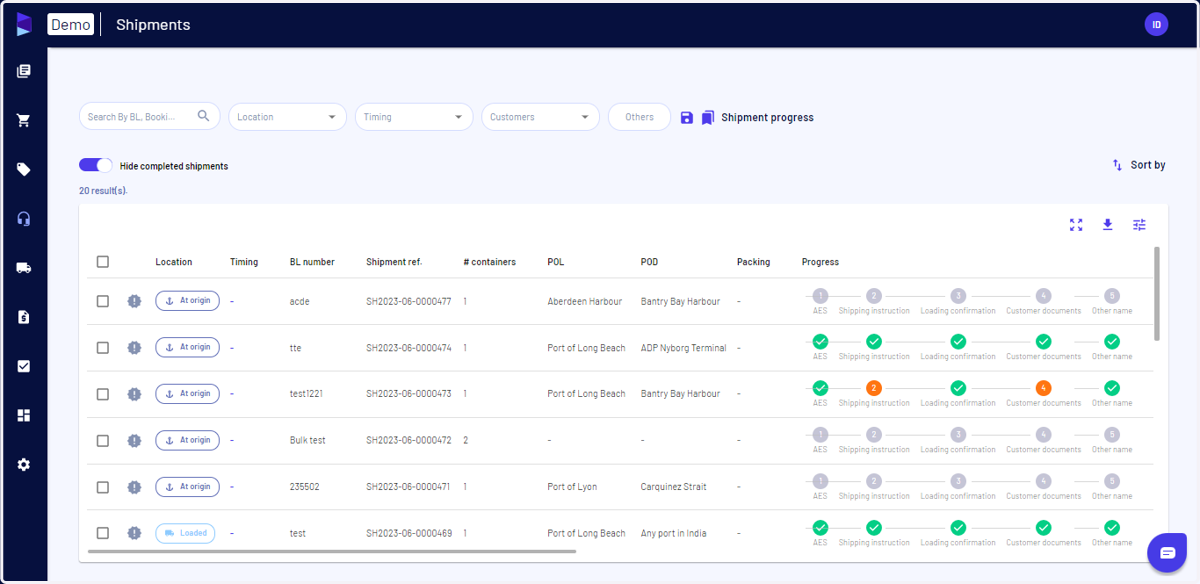Click the Others filter button

[x=639, y=117]
